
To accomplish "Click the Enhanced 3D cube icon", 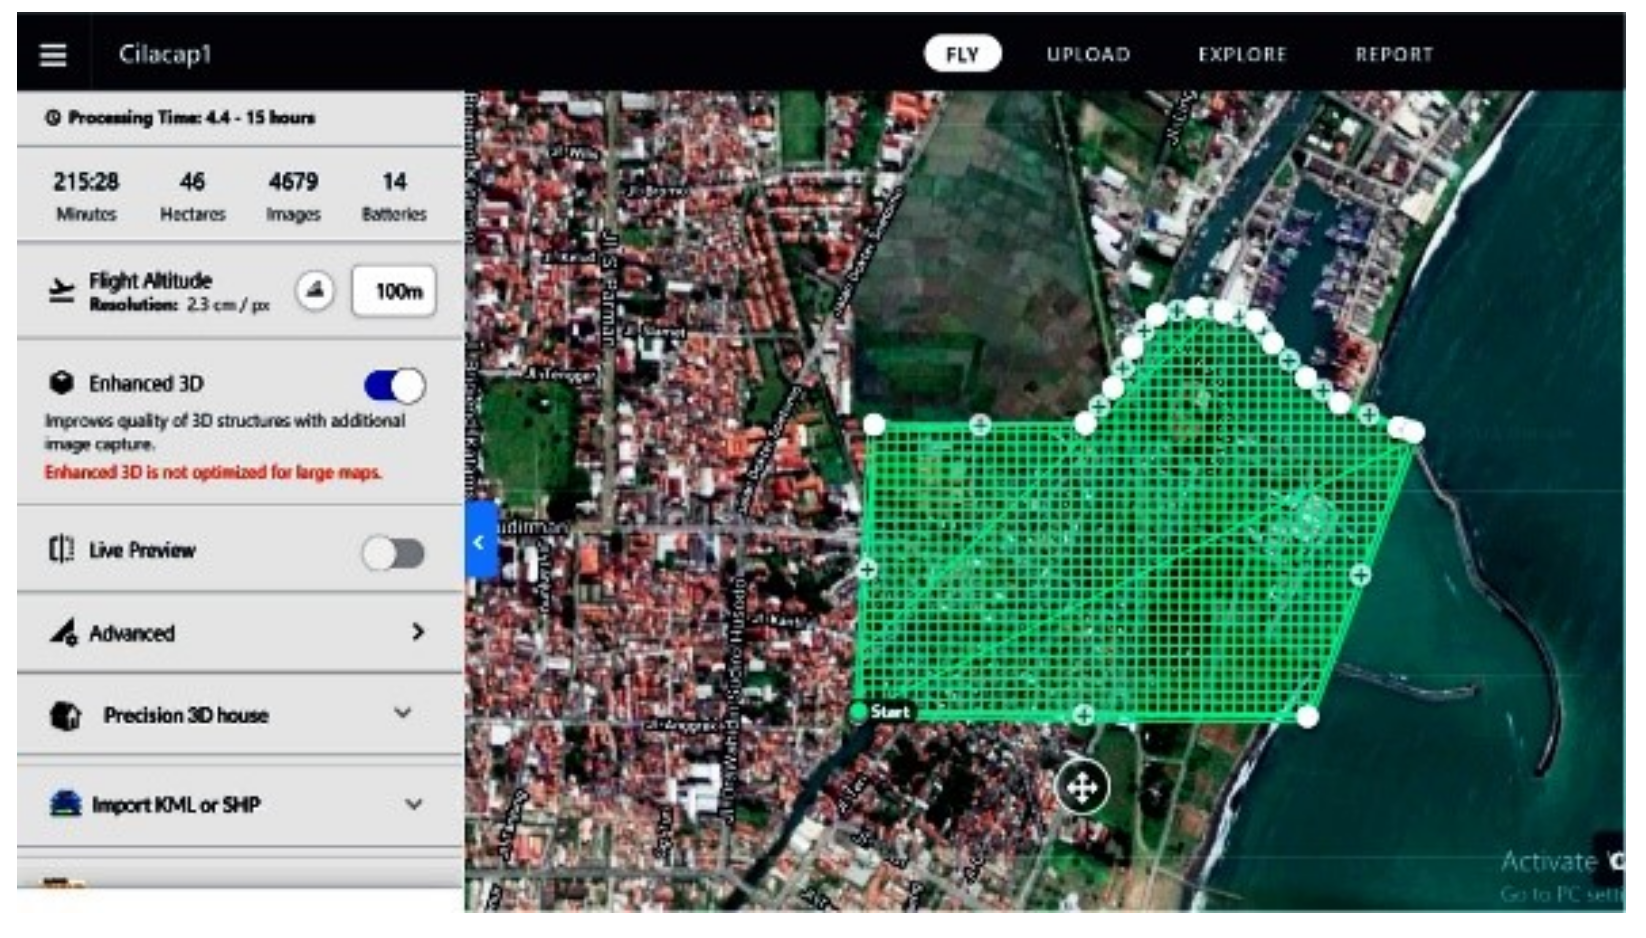I will (62, 384).
